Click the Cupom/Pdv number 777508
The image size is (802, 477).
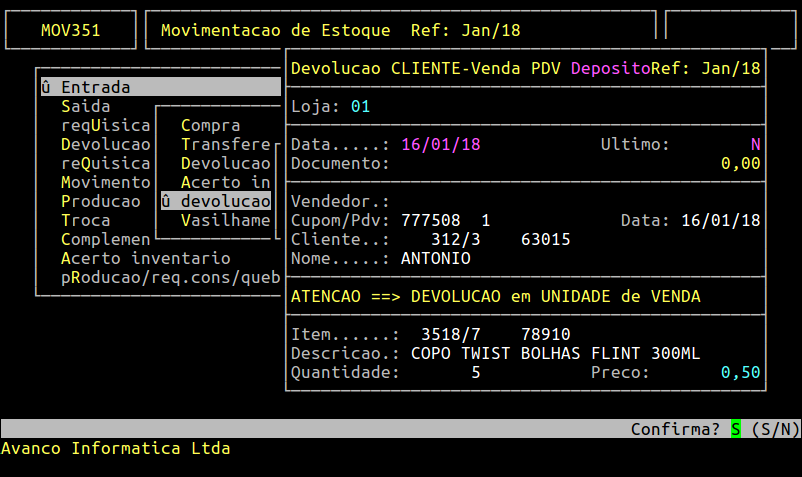[431, 220]
